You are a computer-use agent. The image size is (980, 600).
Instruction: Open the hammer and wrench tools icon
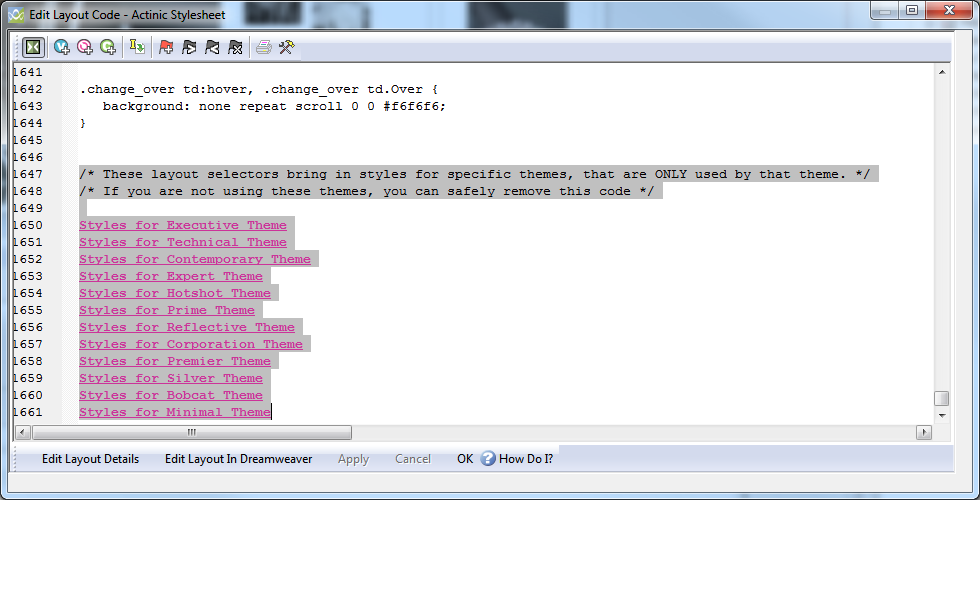point(286,47)
